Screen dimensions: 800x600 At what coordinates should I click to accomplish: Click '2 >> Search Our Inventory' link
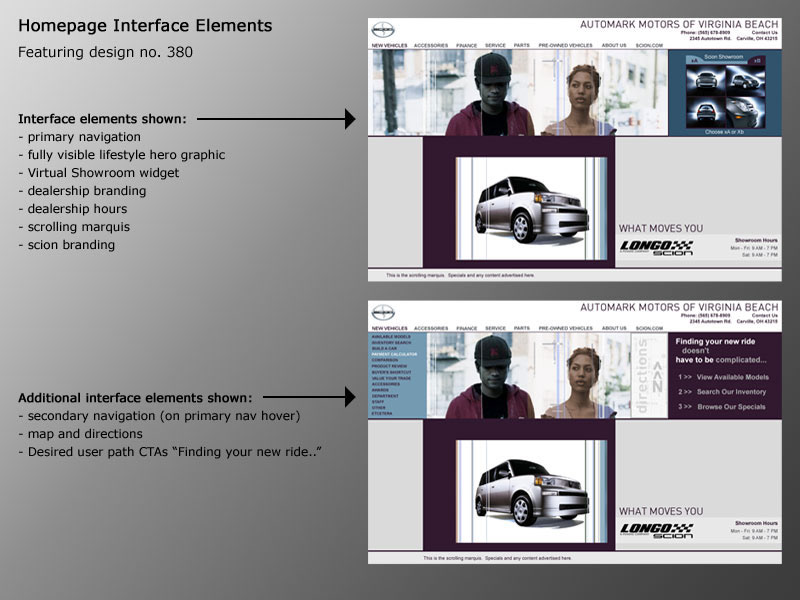pyautogui.click(x=722, y=392)
